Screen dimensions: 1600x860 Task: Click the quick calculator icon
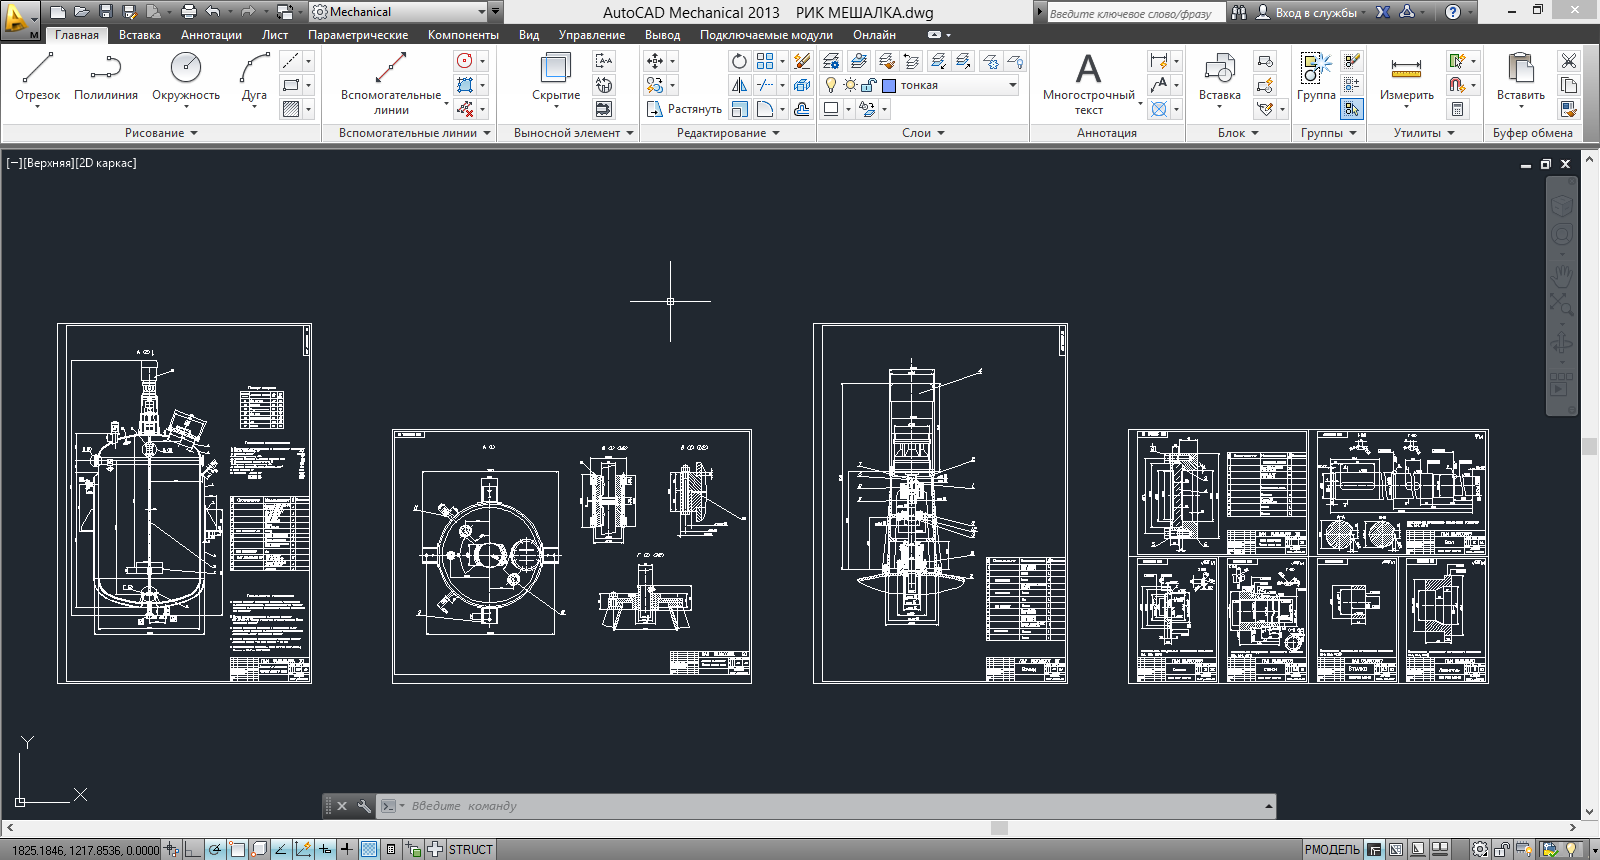pos(1458,109)
